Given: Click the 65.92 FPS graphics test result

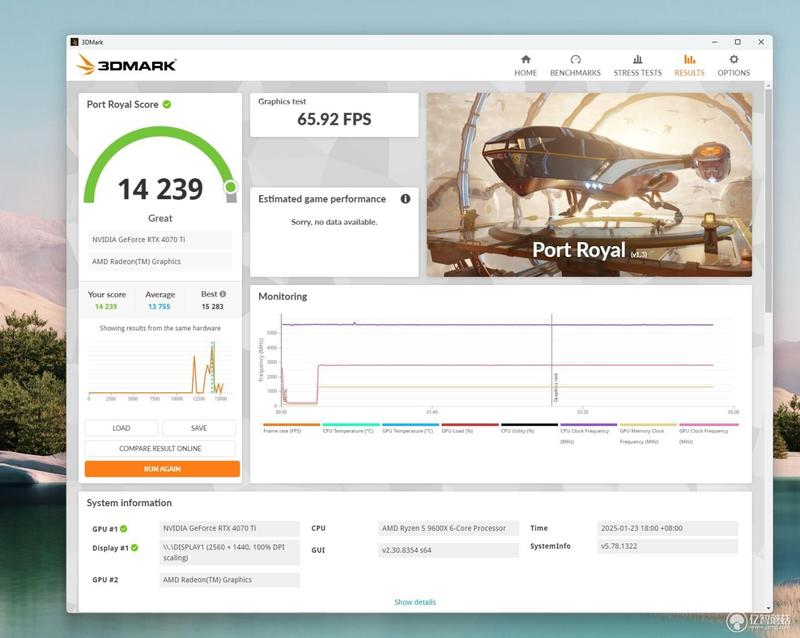Looking at the screenshot, I should pos(334,119).
